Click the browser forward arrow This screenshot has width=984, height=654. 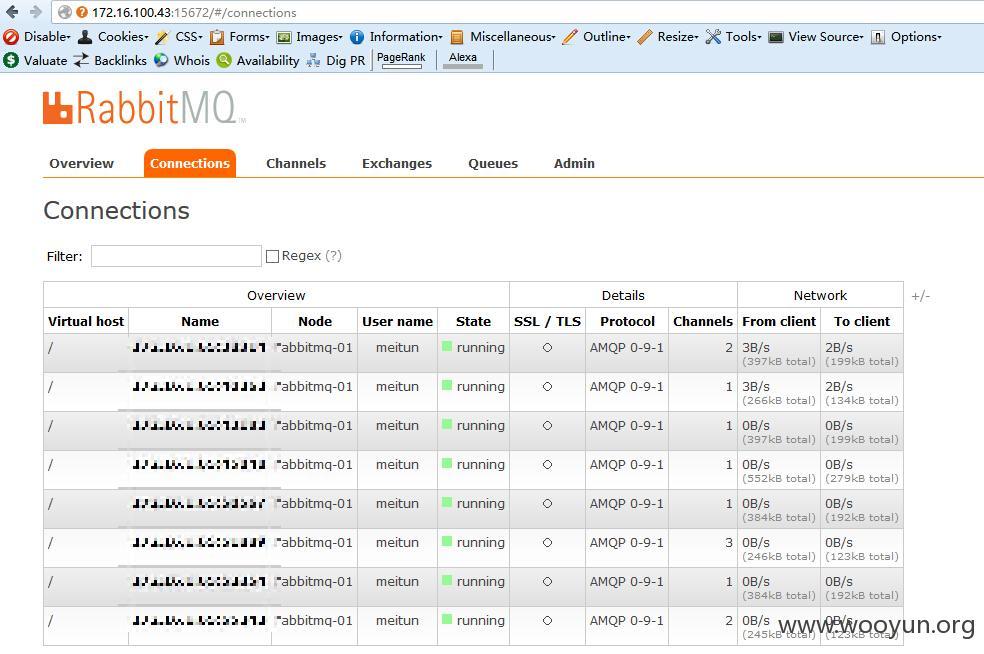click(36, 12)
